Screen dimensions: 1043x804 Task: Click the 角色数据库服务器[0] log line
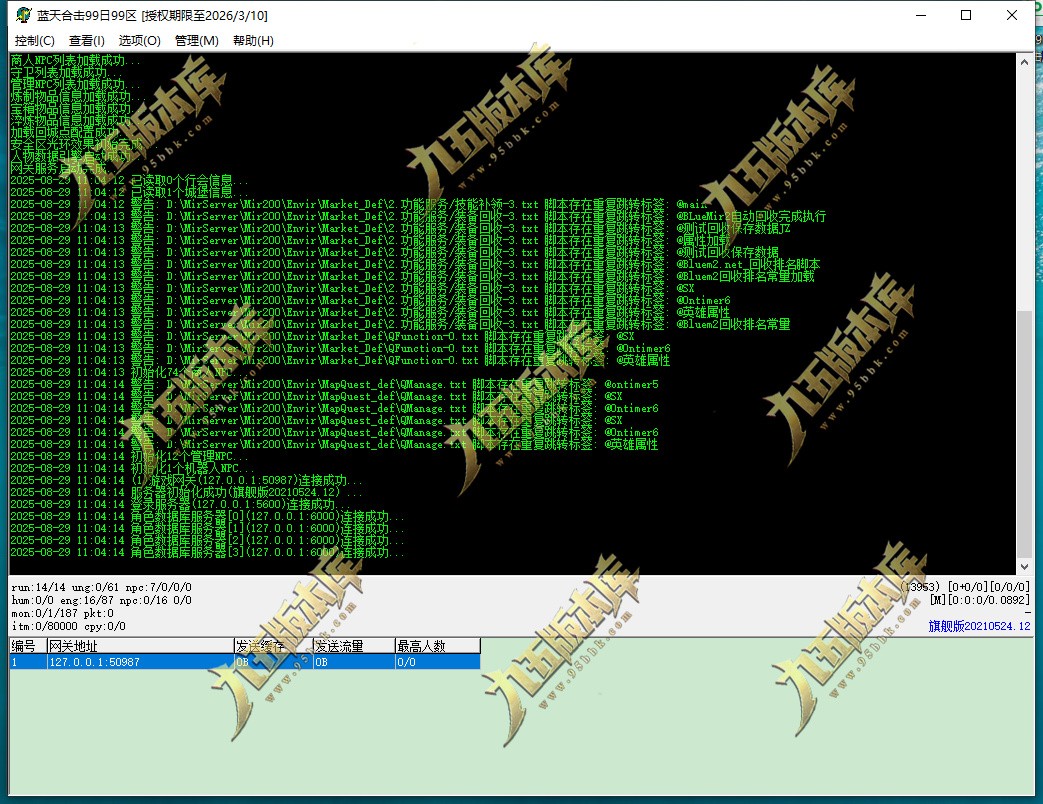coord(207,516)
